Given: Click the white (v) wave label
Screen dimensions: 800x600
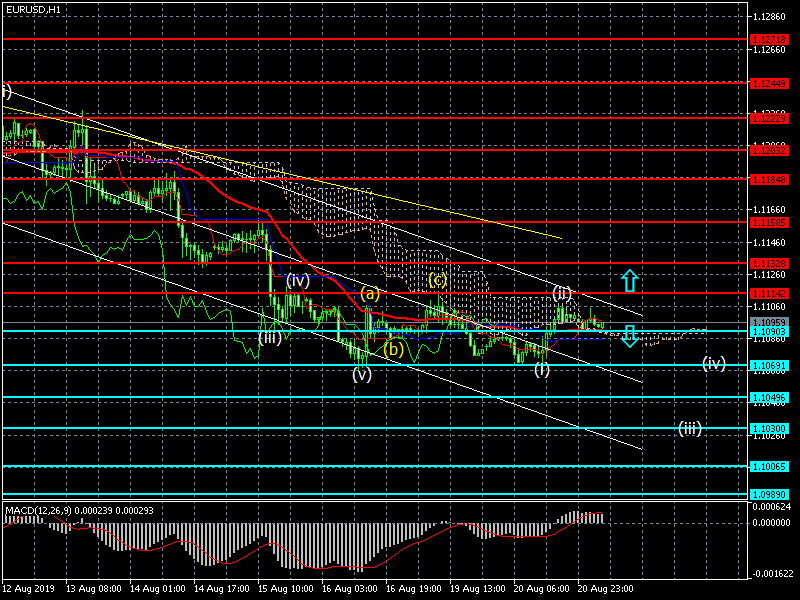Looking at the screenshot, I should click(x=362, y=374).
